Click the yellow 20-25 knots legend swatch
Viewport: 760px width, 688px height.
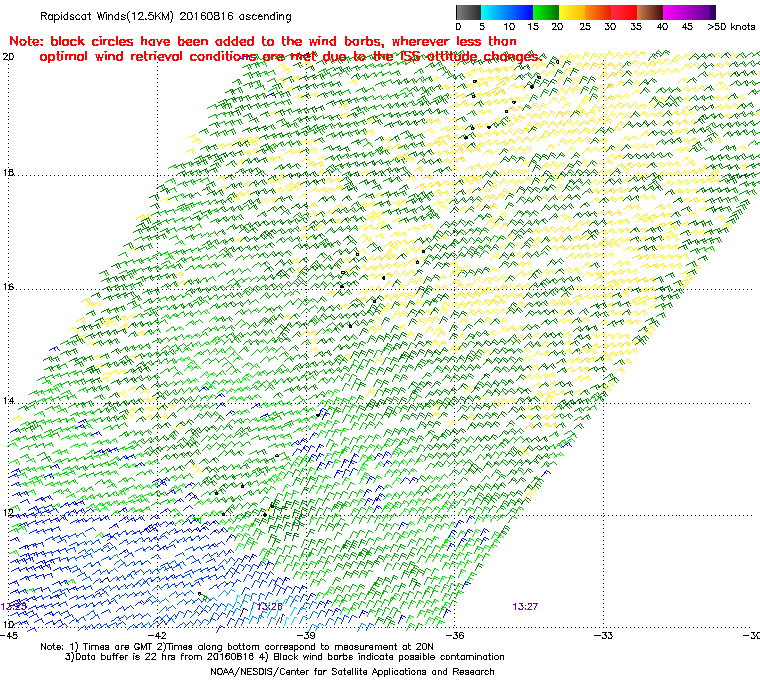point(572,12)
